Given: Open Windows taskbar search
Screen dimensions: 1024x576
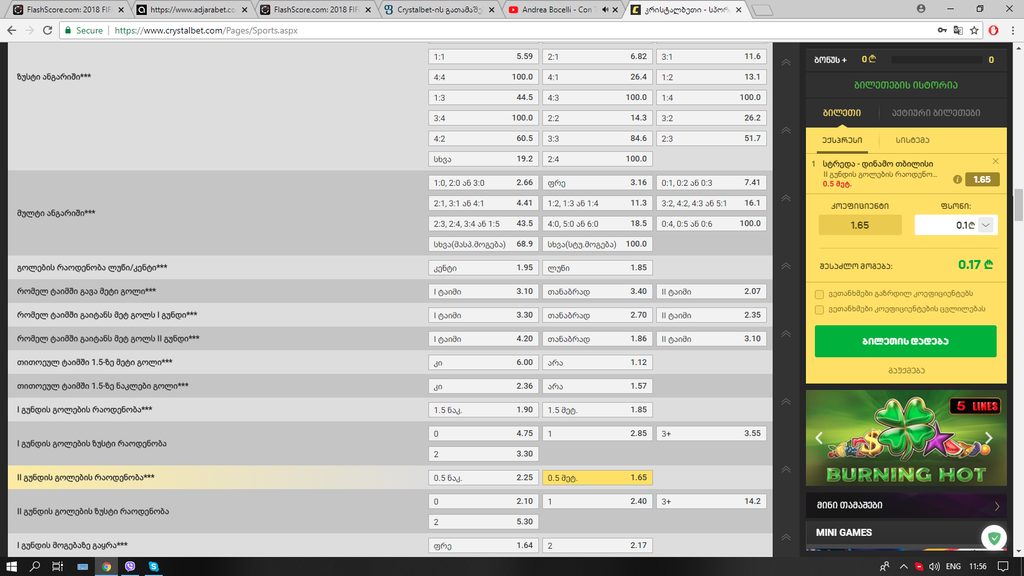Looking at the screenshot, I should pyautogui.click(x=35, y=566).
